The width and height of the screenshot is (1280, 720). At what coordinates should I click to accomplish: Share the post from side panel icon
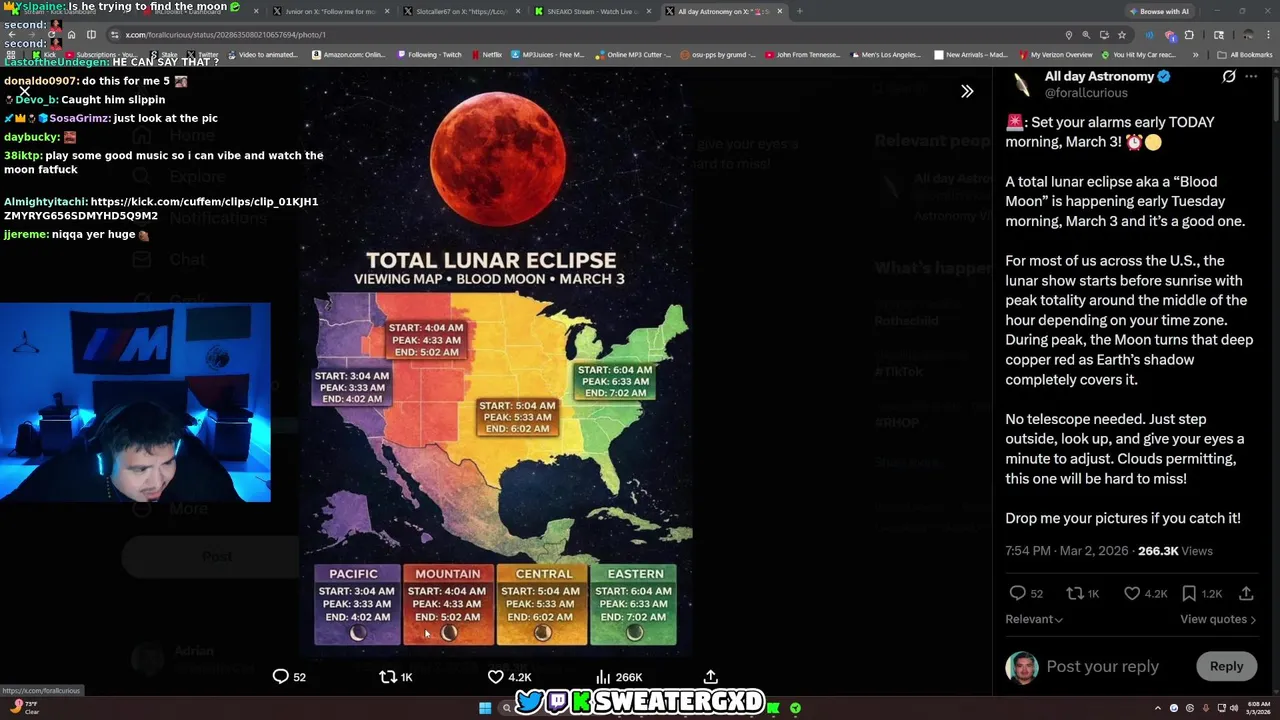1246,593
